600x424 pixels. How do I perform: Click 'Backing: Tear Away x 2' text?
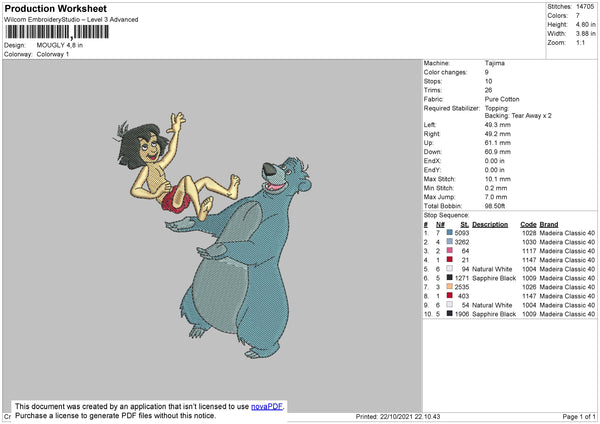coord(518,116)
